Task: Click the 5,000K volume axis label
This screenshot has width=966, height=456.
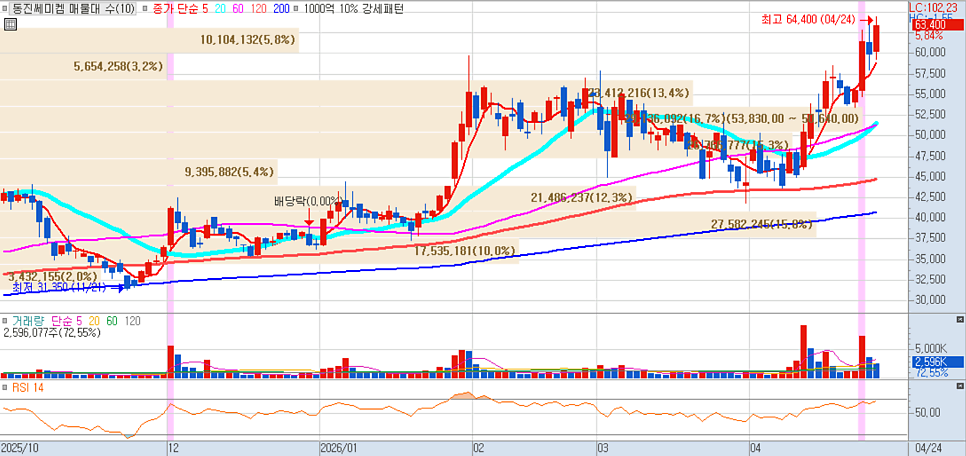Action: [930, 347]
